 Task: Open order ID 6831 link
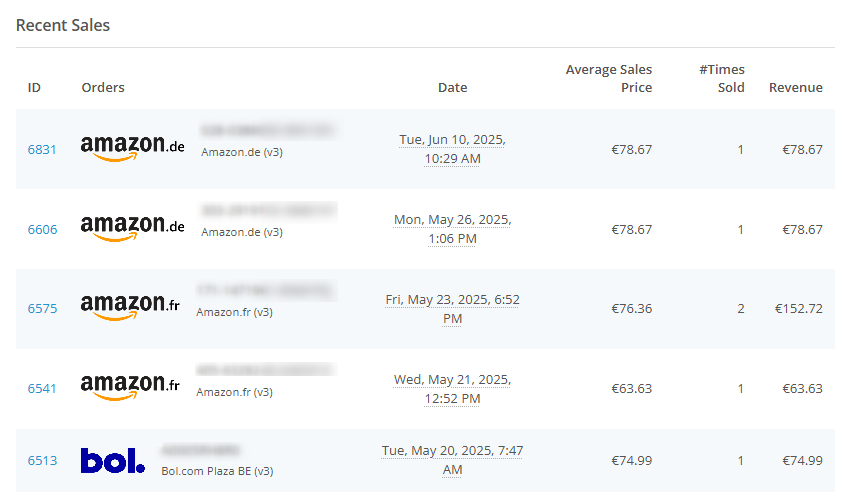coord(42,149)
